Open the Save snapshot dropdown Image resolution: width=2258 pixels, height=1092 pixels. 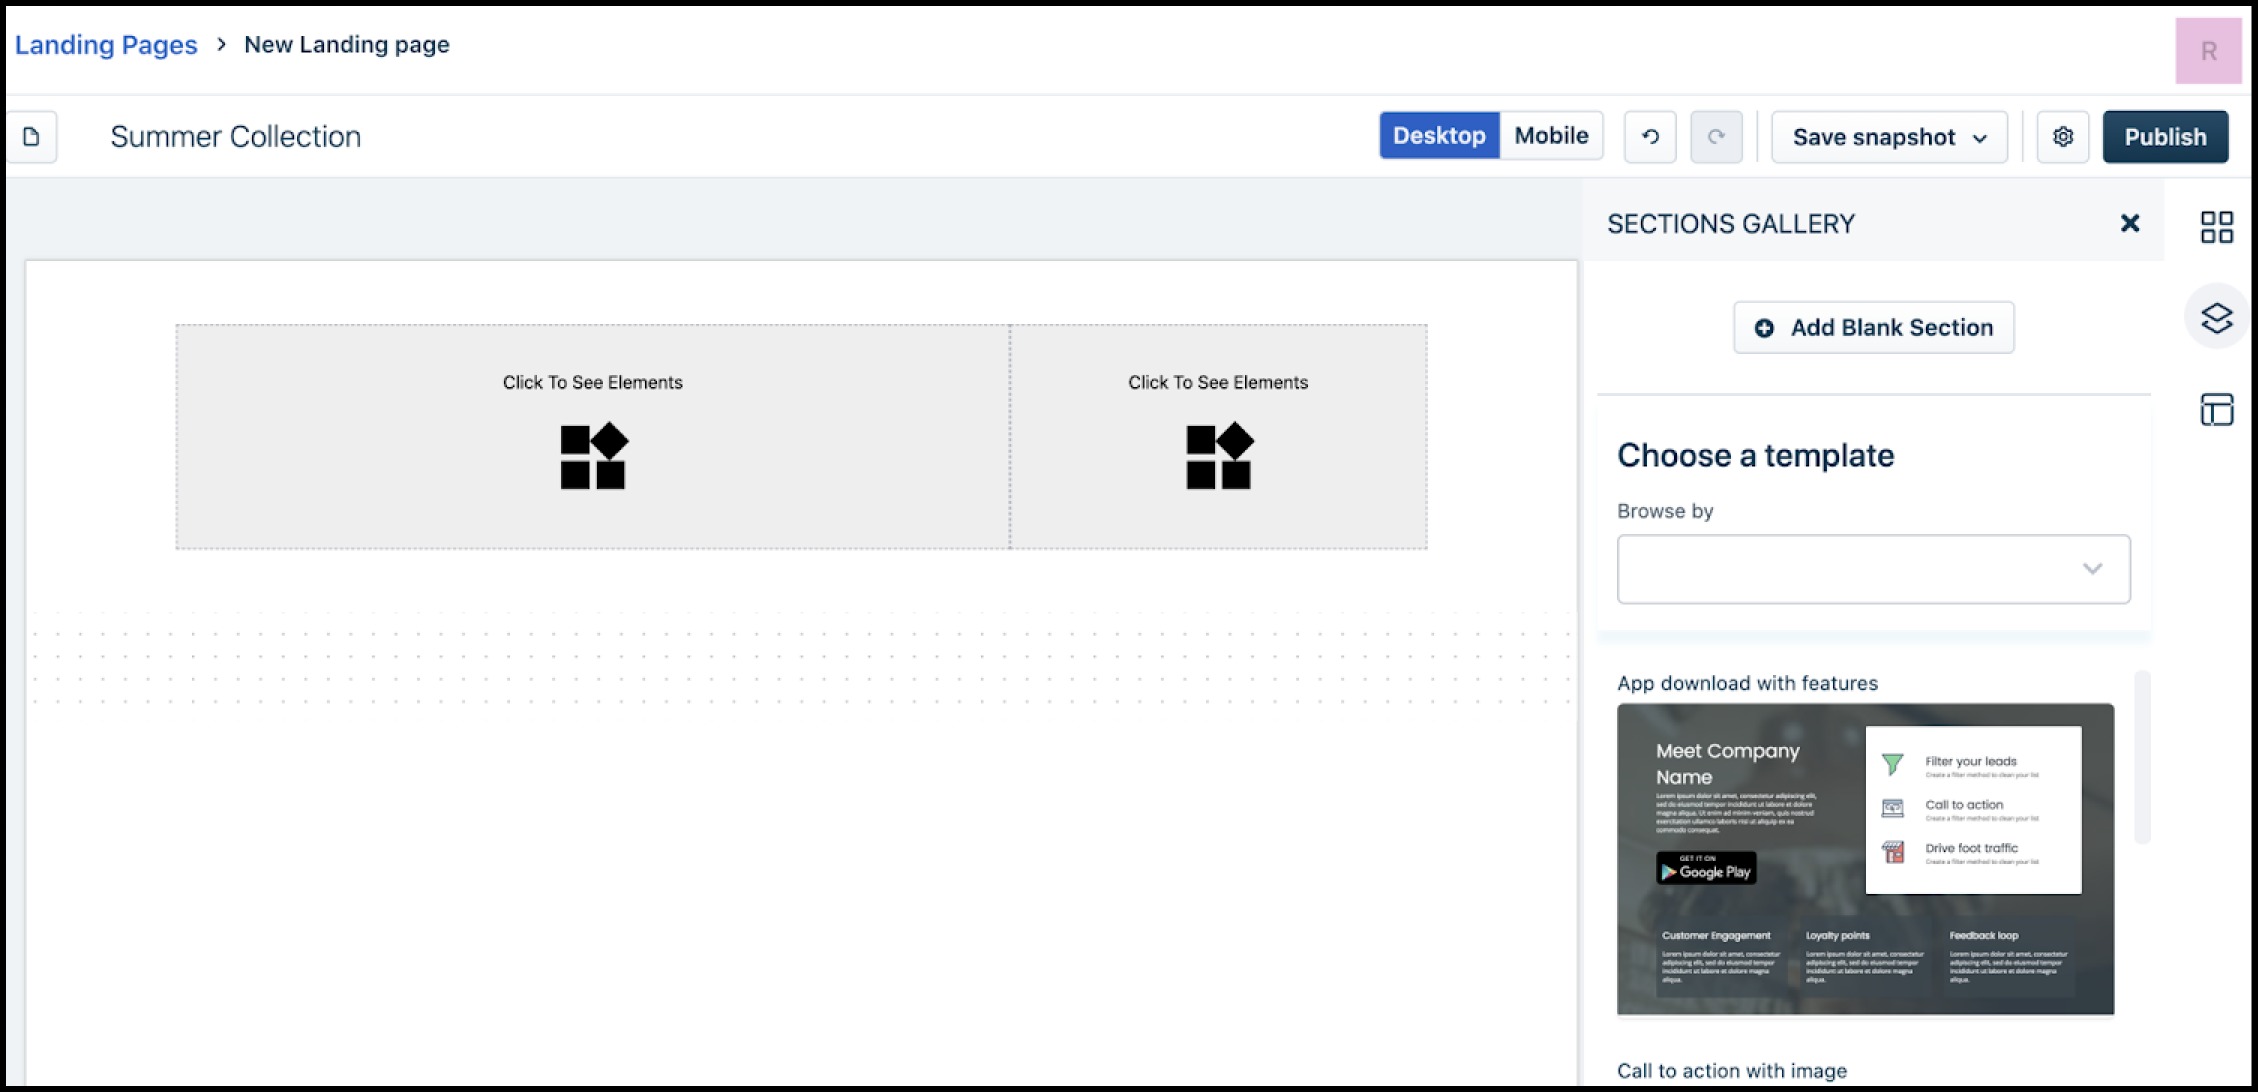pyautogui.click(x=1889, y=137)
